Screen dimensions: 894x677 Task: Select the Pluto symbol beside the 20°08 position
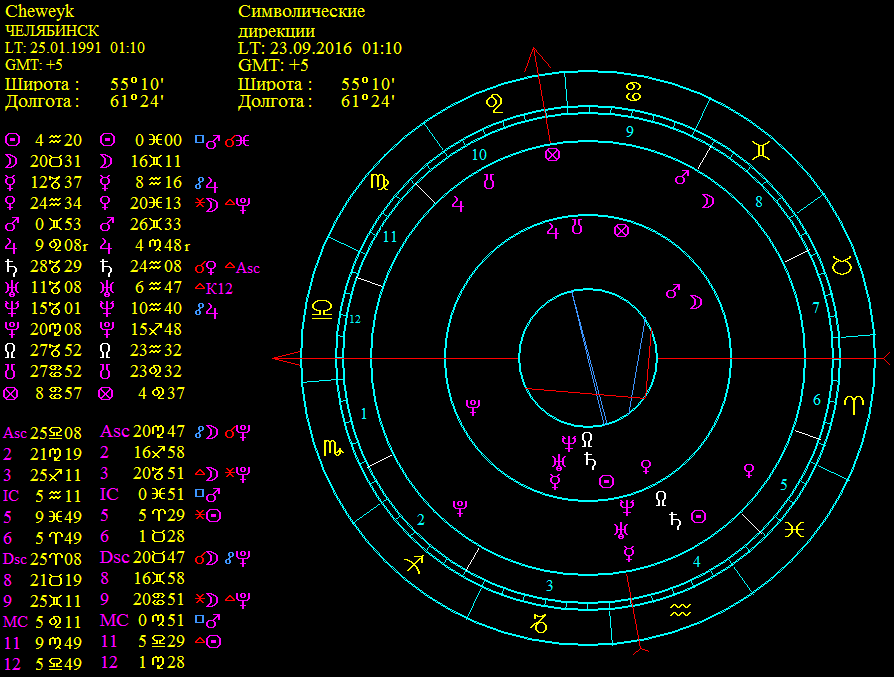click(11, 330)
